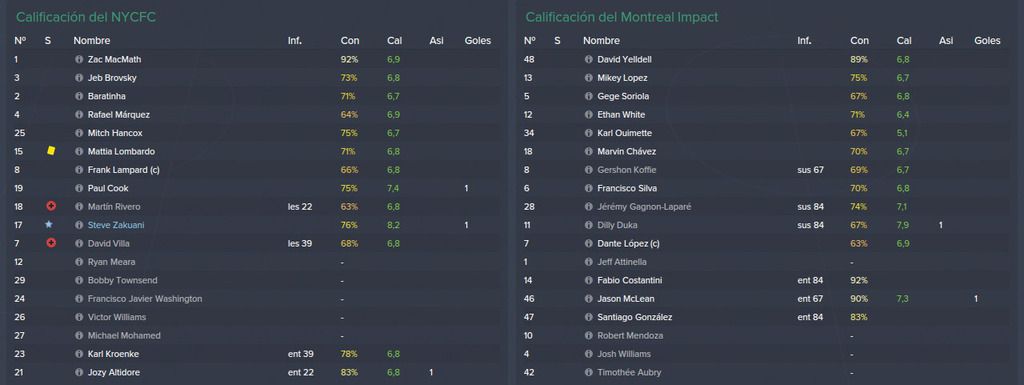Click star icon beside Steve Zakuani
The image size is (1024, 385).
(x=48, y=224)
